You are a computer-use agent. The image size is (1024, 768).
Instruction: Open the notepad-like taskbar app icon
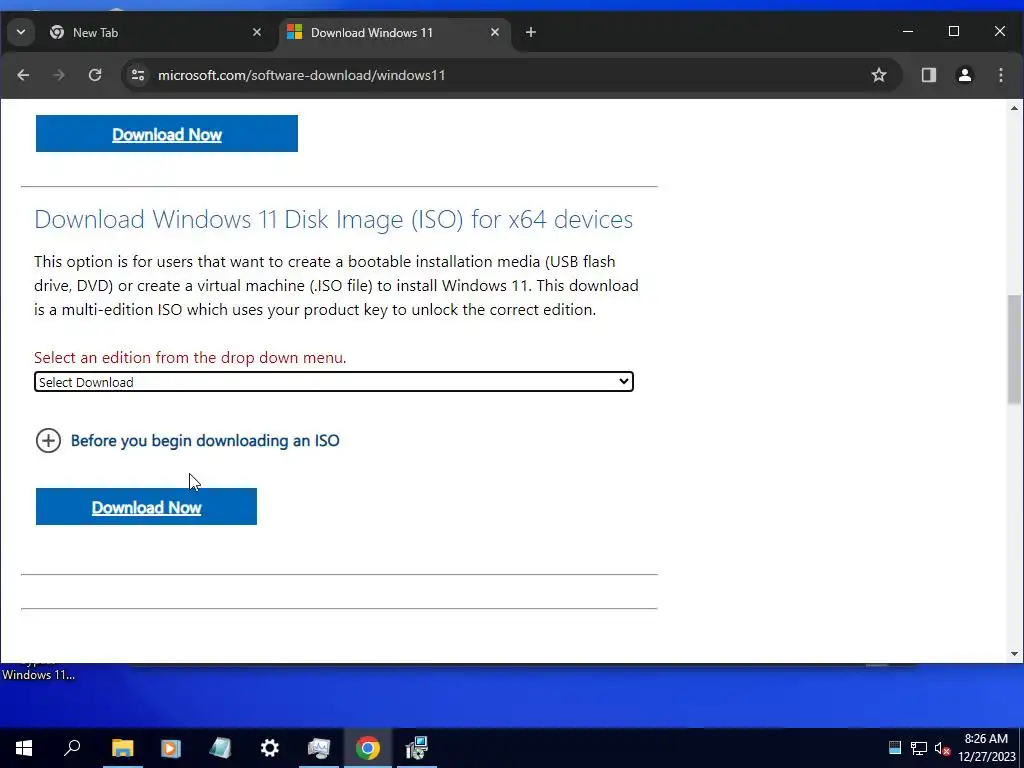click(x=220, y=748)
